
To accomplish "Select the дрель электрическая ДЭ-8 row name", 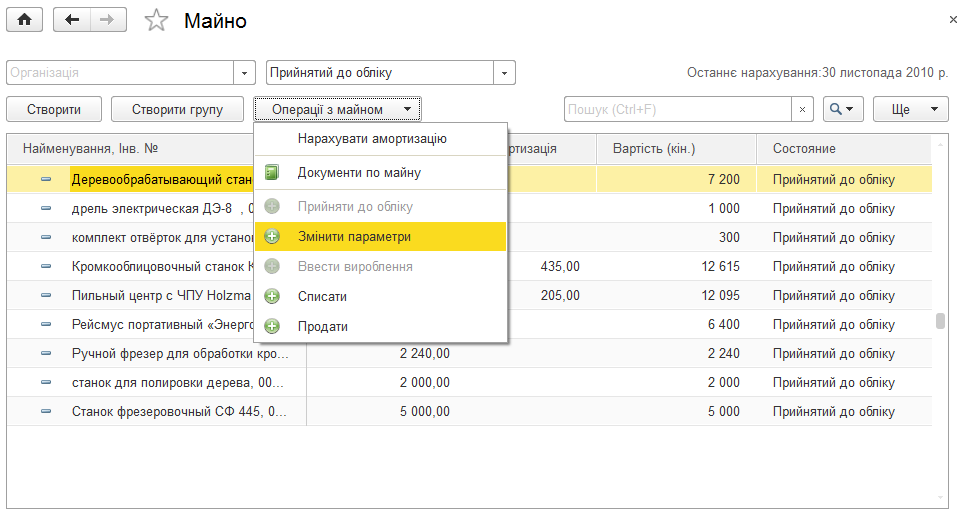I will point(162,208).
